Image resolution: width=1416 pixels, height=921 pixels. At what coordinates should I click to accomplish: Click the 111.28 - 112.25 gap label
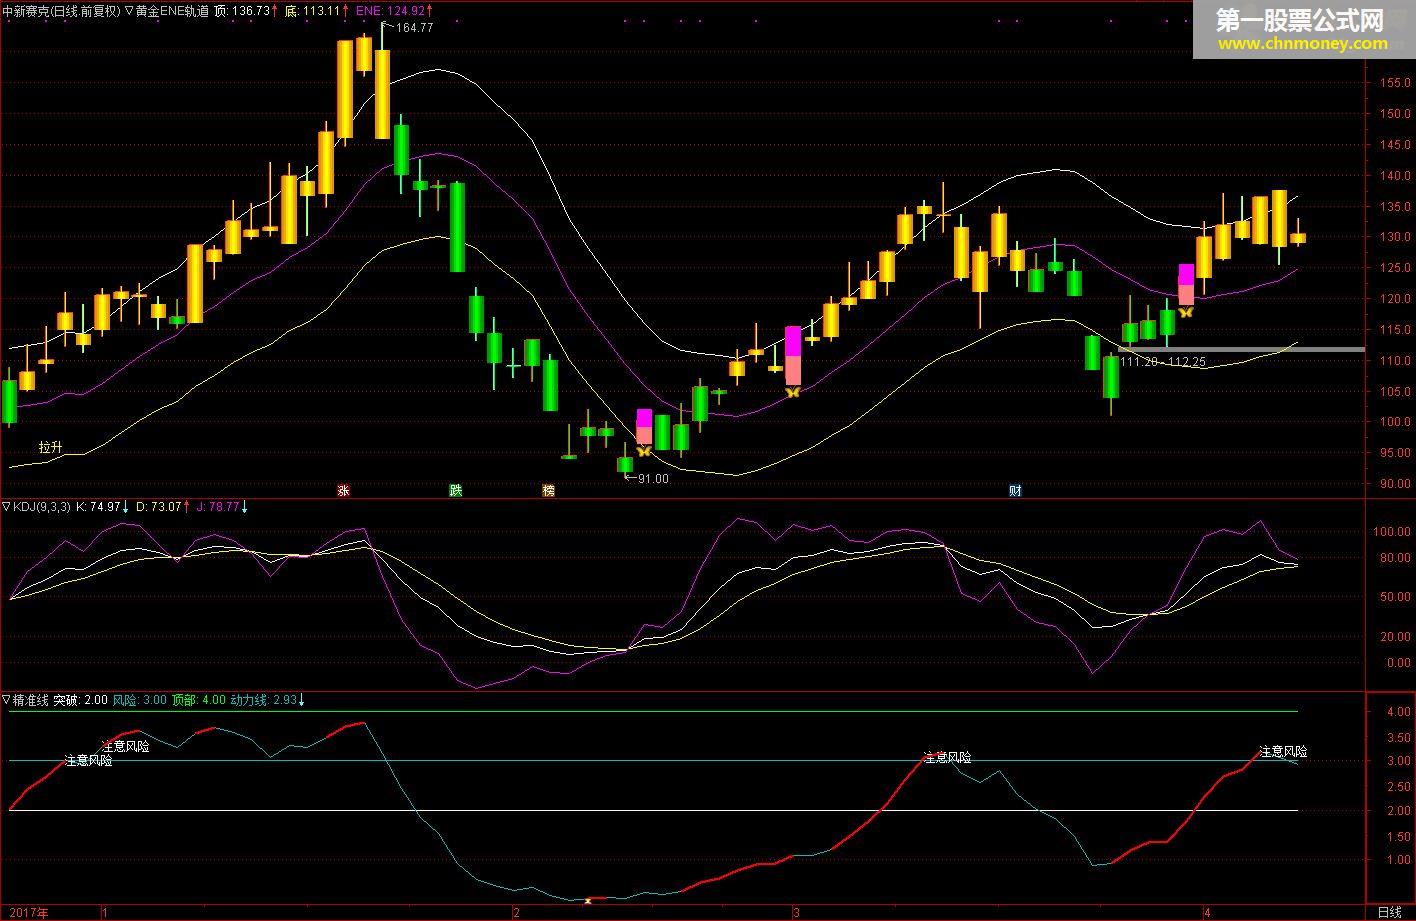click(x=1163, y=362)
